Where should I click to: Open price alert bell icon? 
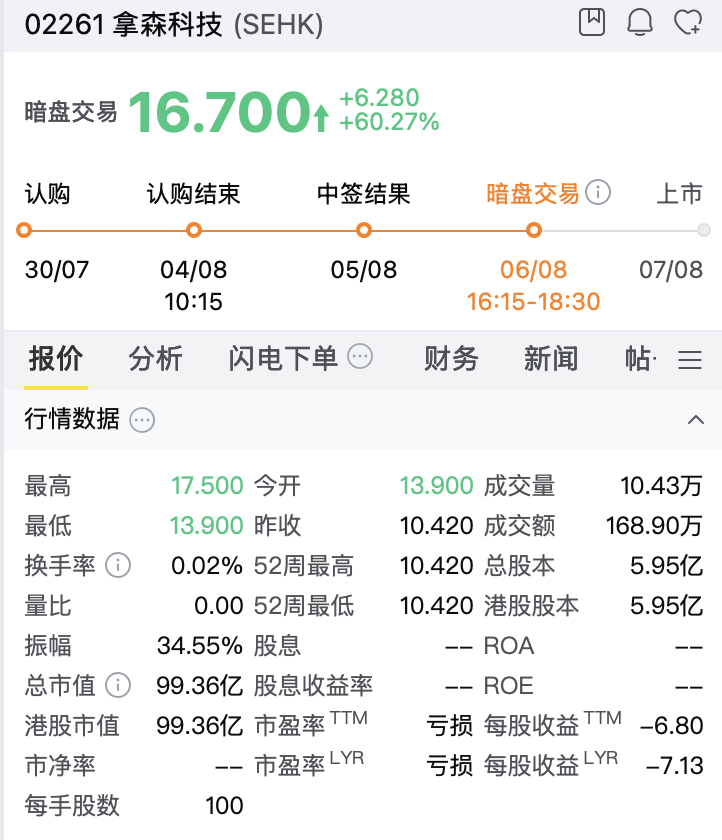(640, 22)
